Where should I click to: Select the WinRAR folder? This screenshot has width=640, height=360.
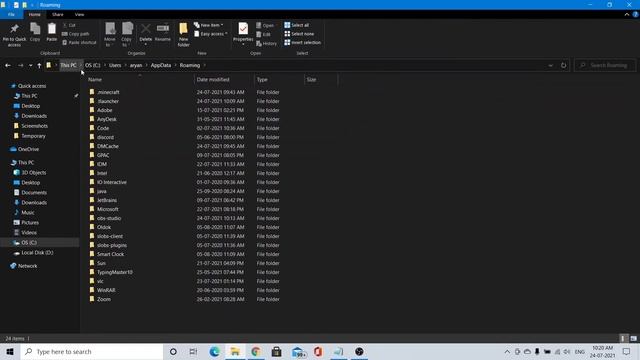[x=106, y=290]
